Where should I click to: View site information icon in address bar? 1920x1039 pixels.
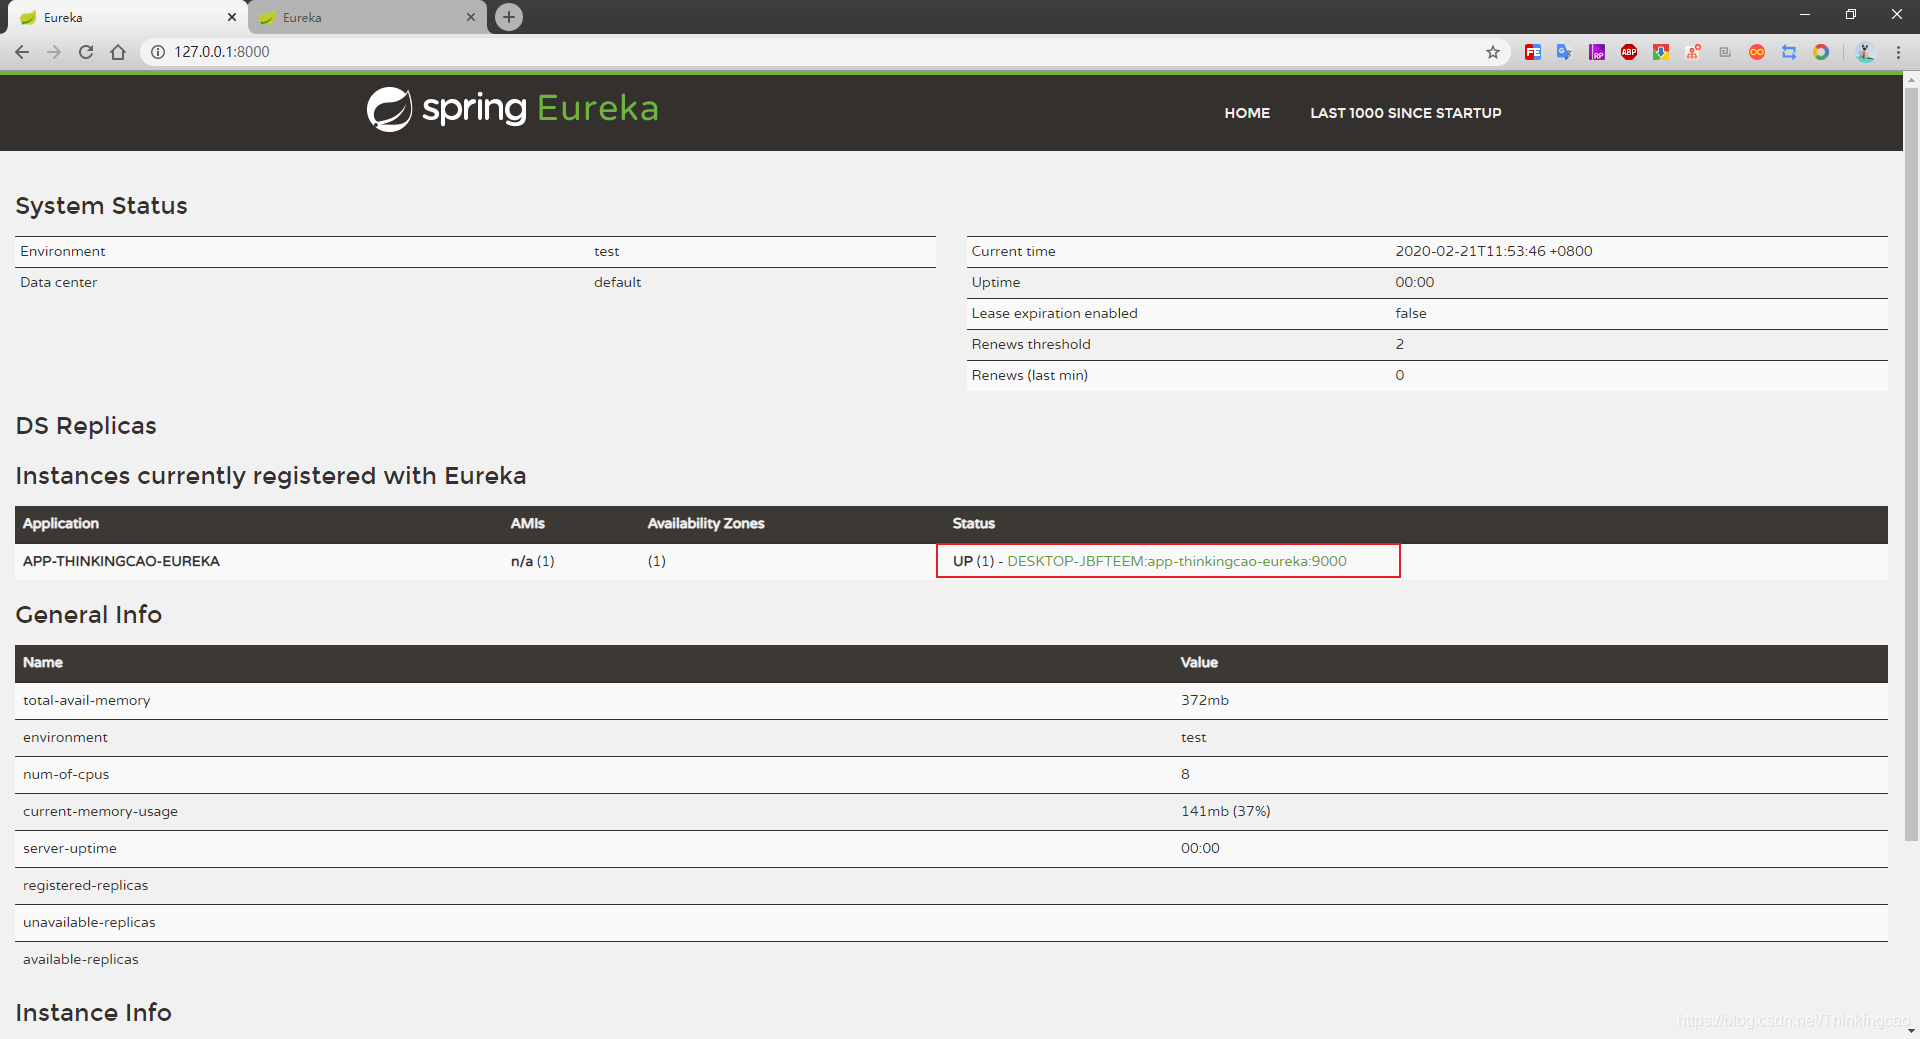point(158,52)
